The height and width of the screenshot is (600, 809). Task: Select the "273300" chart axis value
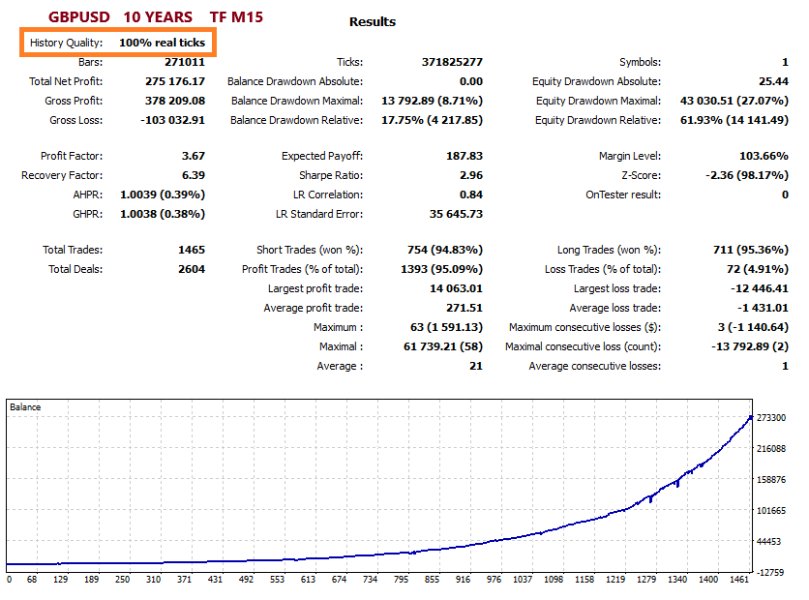(x=771, y=417)
